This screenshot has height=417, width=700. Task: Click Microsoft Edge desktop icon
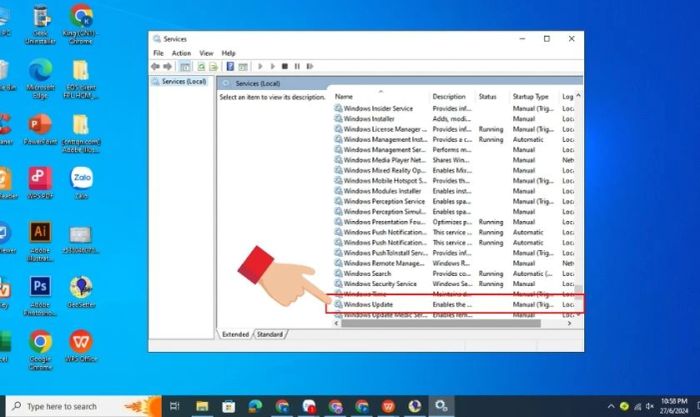click(40, 78)
